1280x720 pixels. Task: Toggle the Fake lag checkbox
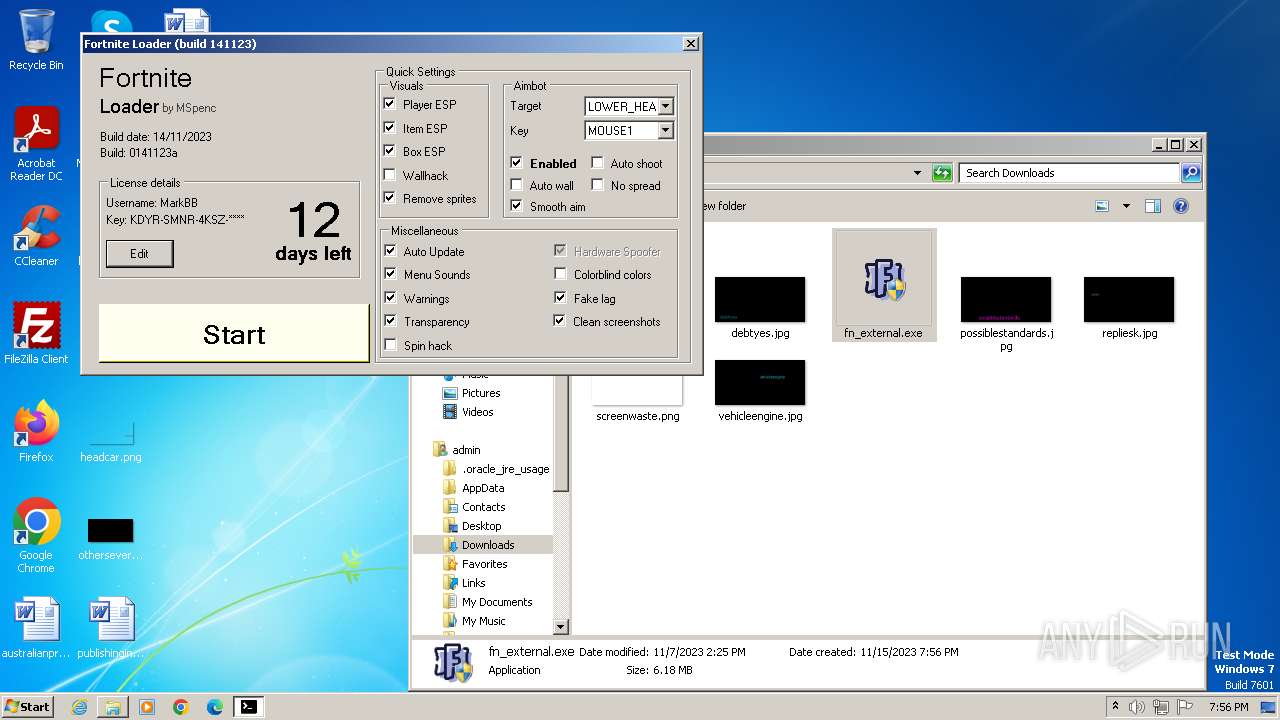click(x=560, y=298)
